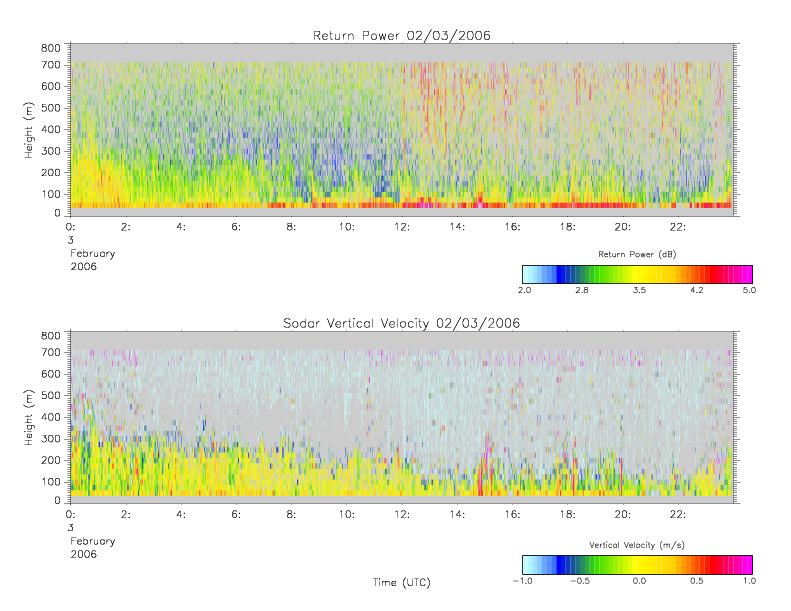Click the 500 height tick on Return Power plot

50,108
